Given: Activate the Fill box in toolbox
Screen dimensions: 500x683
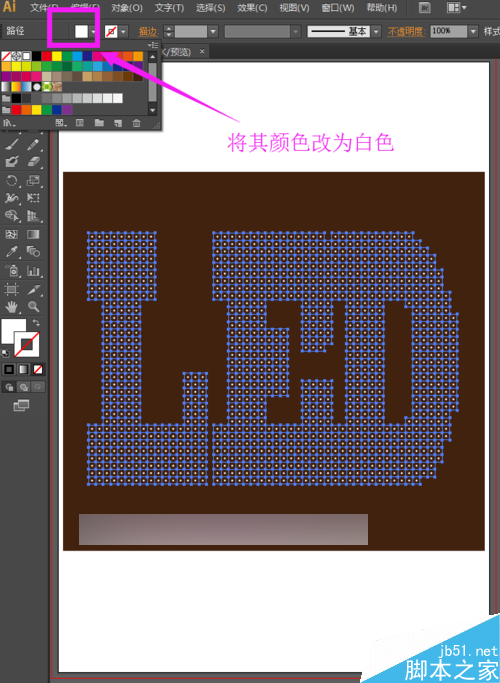Looking at the screenshot, I should tap(10, 329).
